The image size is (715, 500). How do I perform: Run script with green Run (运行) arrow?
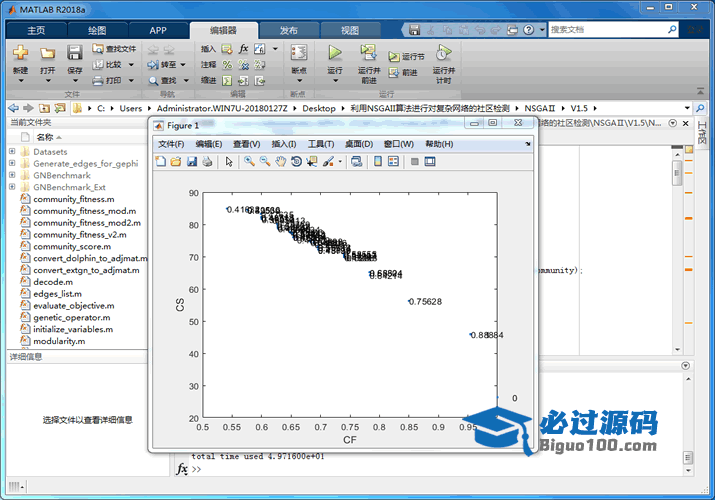tap(335, 53)
